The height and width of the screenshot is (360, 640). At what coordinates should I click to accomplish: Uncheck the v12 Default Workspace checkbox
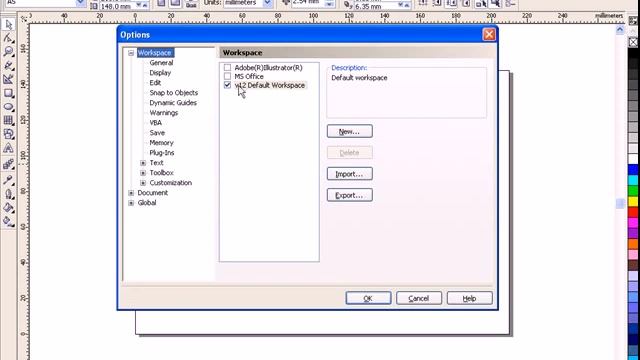point(227,85)
